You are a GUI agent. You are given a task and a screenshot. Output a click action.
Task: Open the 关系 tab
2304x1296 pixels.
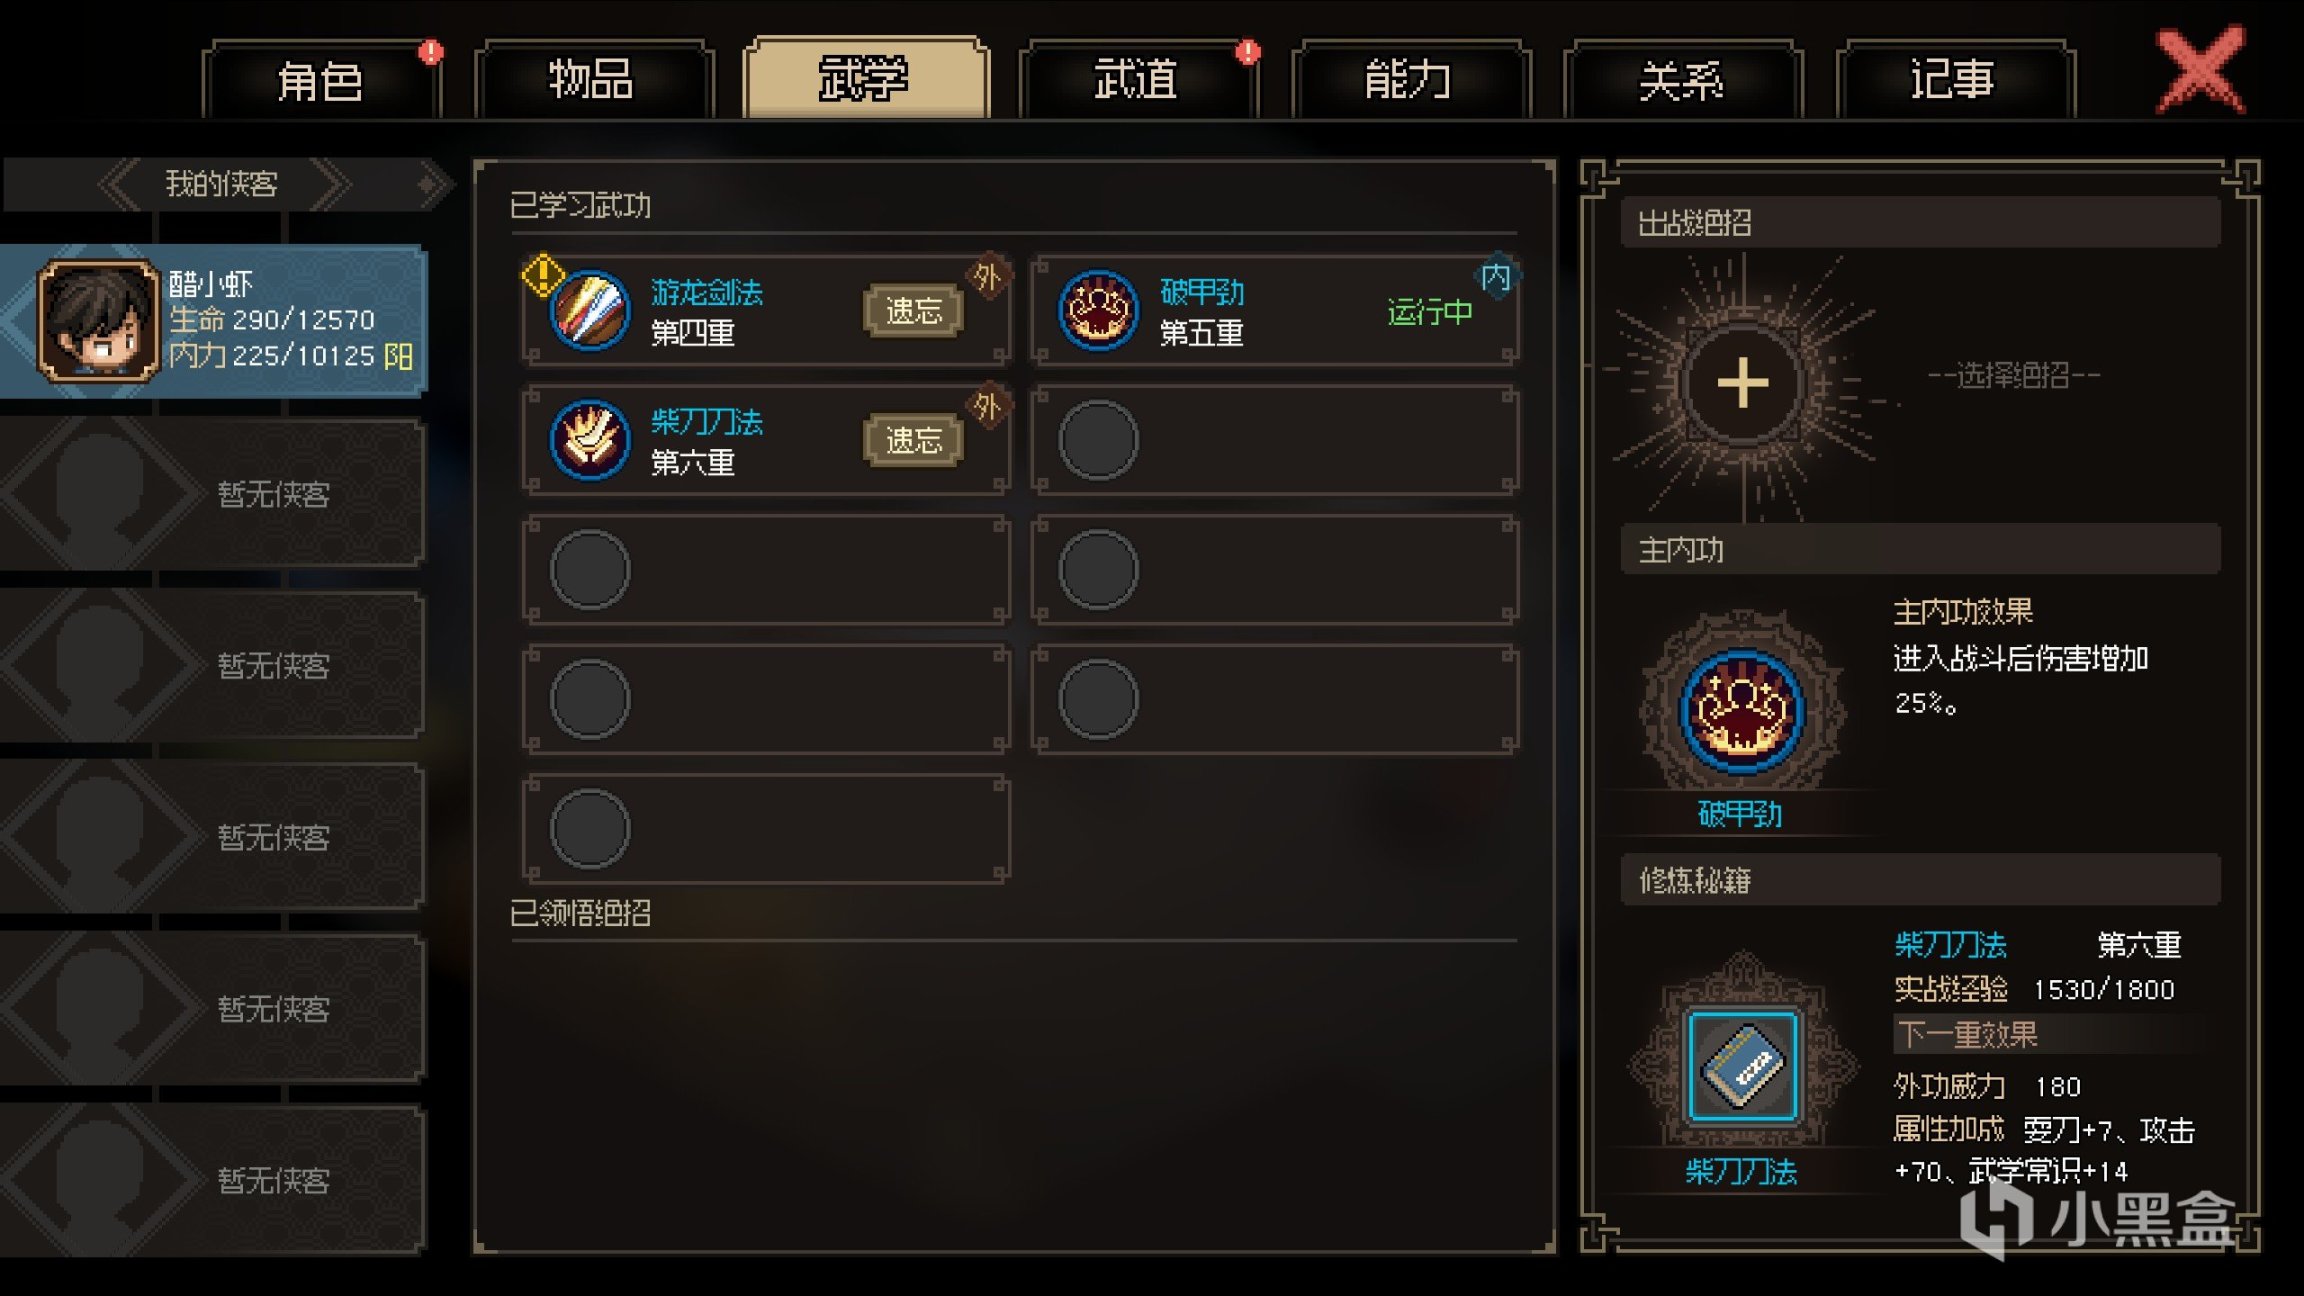click(1682, 80)
